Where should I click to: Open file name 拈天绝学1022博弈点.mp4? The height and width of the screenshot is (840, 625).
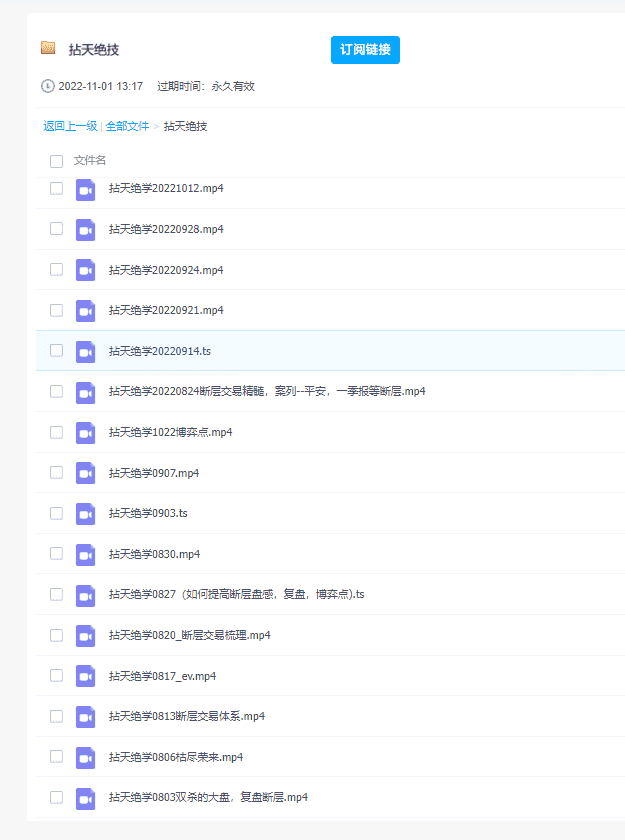170,432
